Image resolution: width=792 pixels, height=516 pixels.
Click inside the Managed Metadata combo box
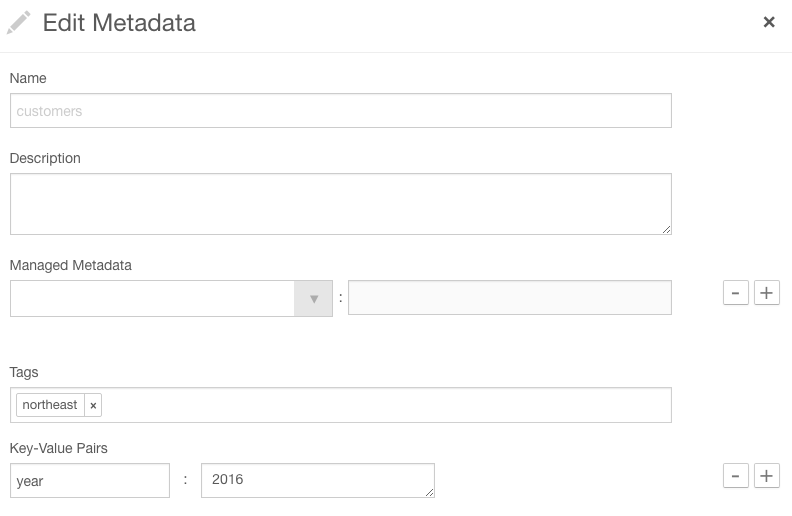click(152, 299)
